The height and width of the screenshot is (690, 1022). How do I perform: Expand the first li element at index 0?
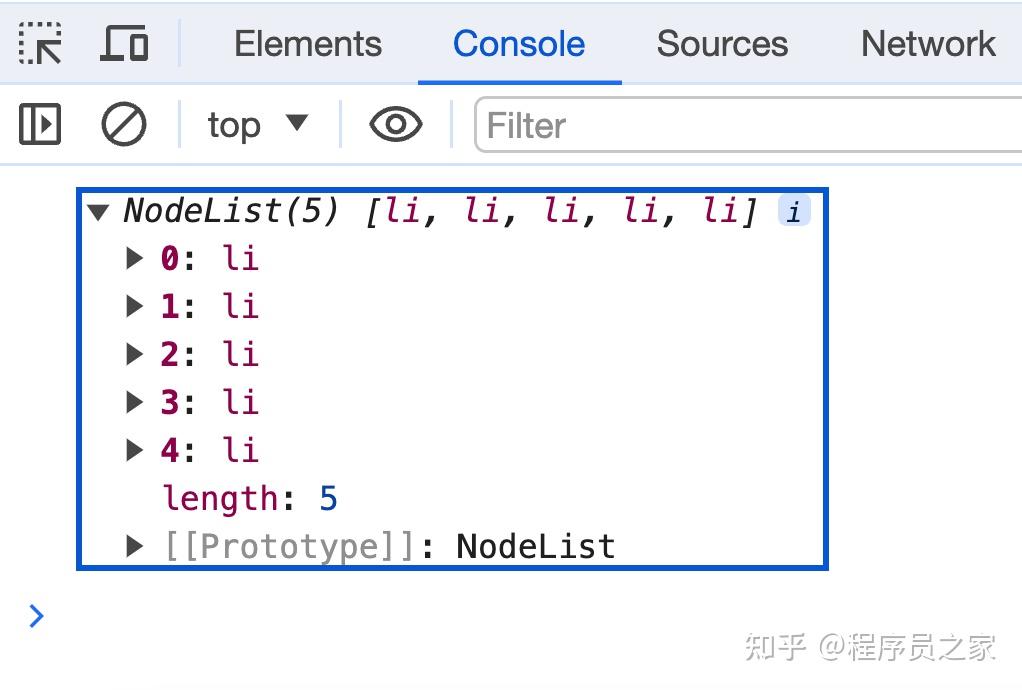coord(135,258)
